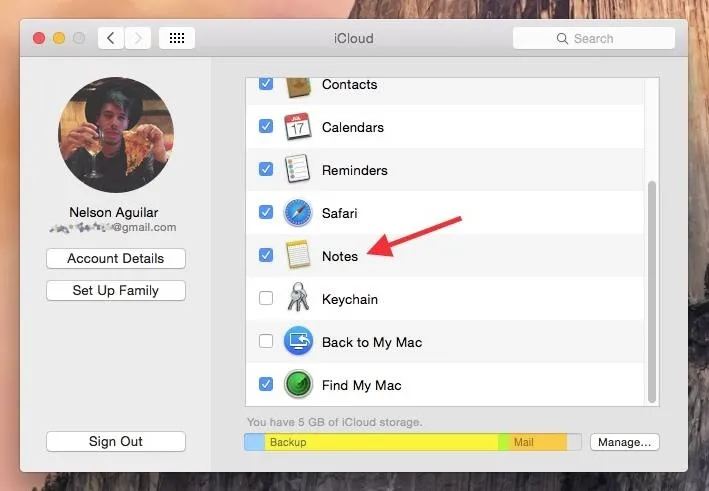
Task: Click the profile photo of Nelson Aguilar
Action: 116,135
